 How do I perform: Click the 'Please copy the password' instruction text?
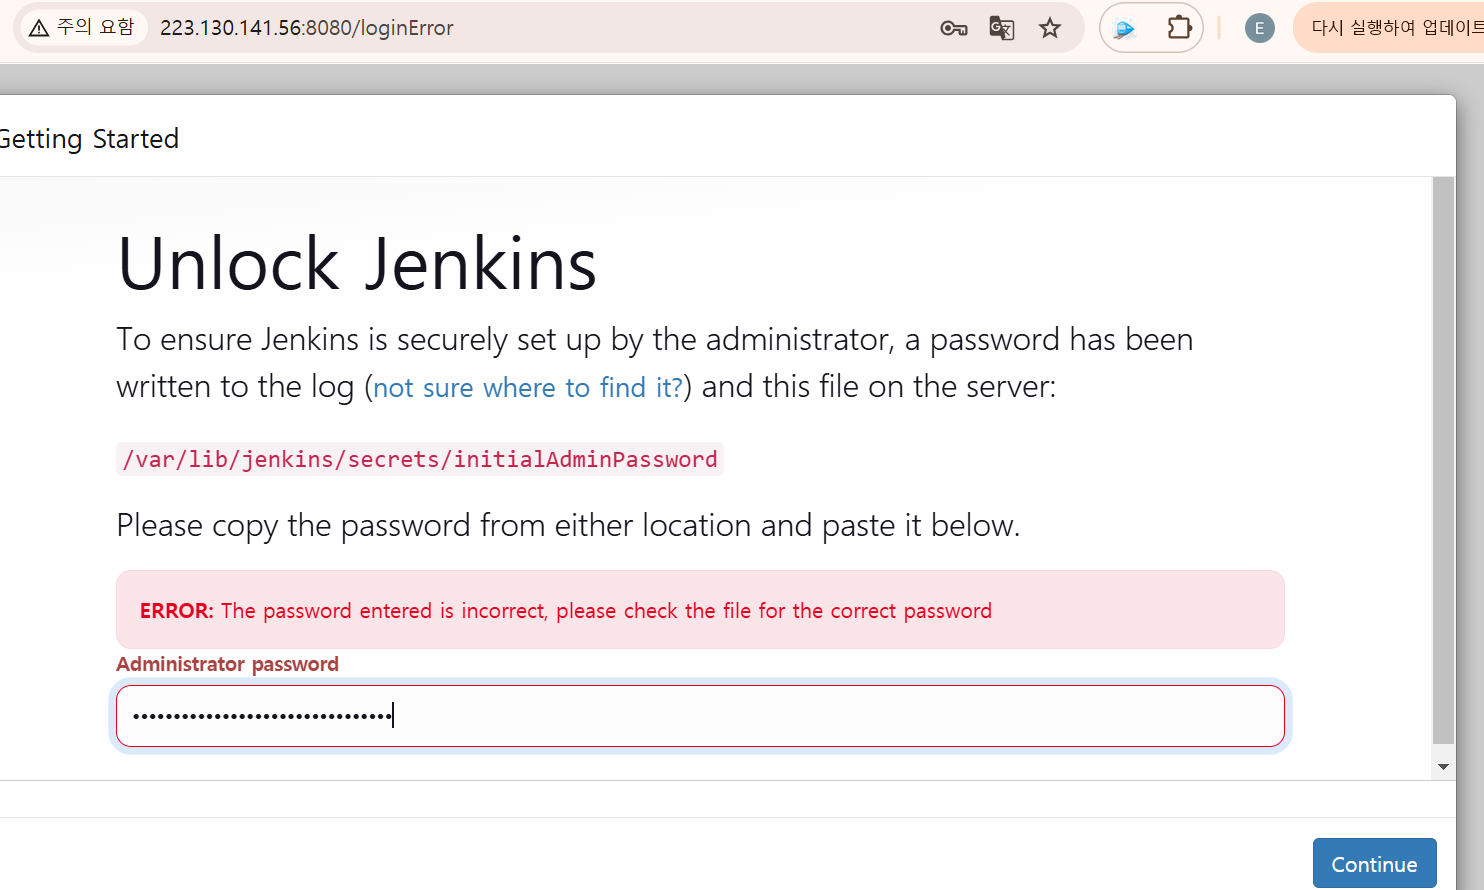coord(568,525)
